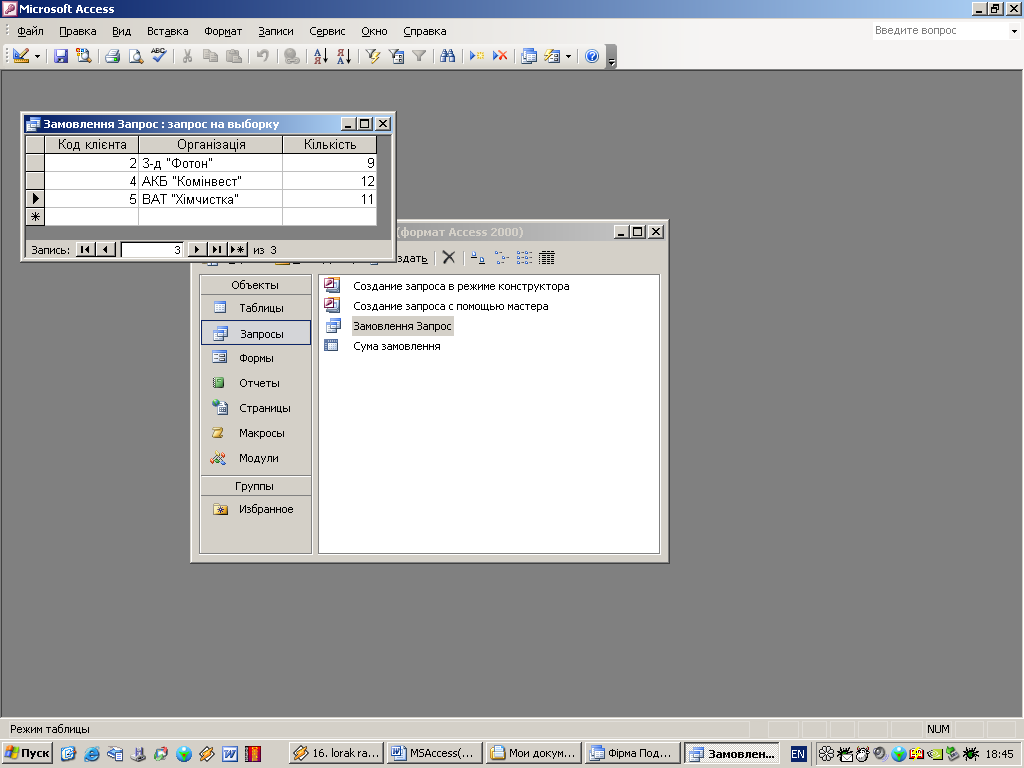Image resolution: width=1024 pixels, height=768 pixels.
Task: Switch to Details view in database window
Action: (547, 257)
